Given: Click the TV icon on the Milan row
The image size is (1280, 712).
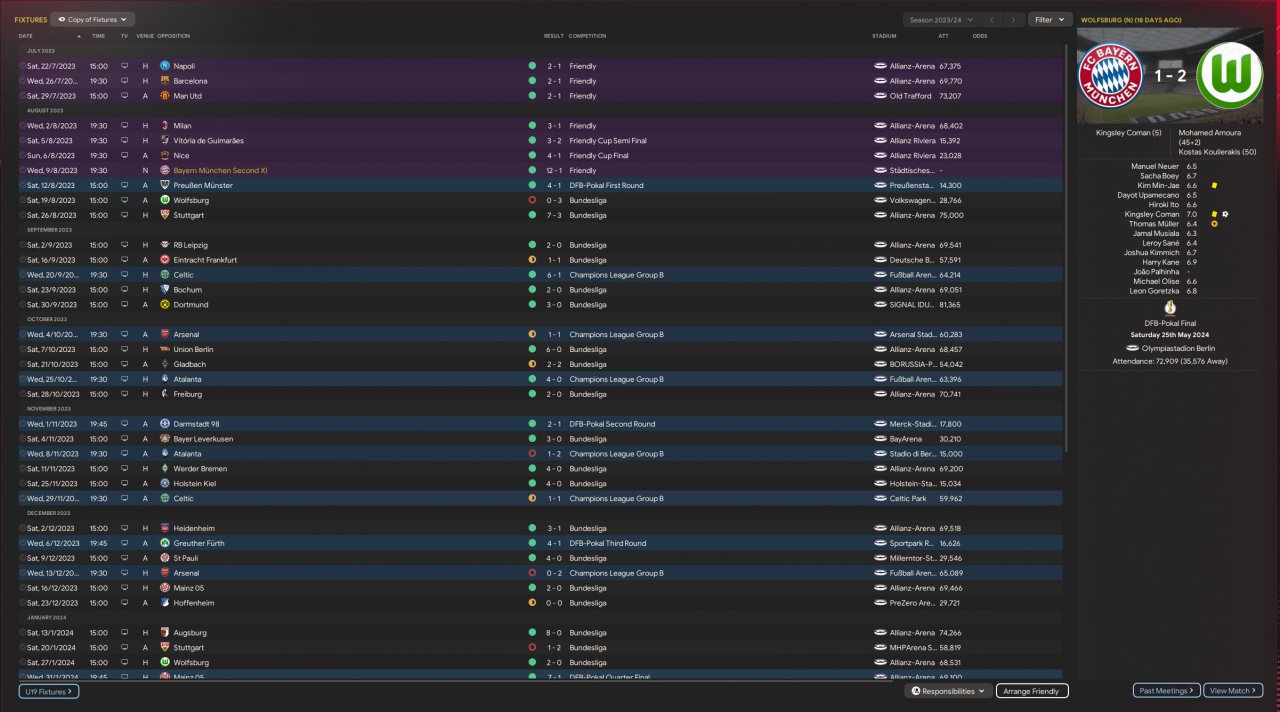Looking at the screenshot, I should [x=125, y=126].
